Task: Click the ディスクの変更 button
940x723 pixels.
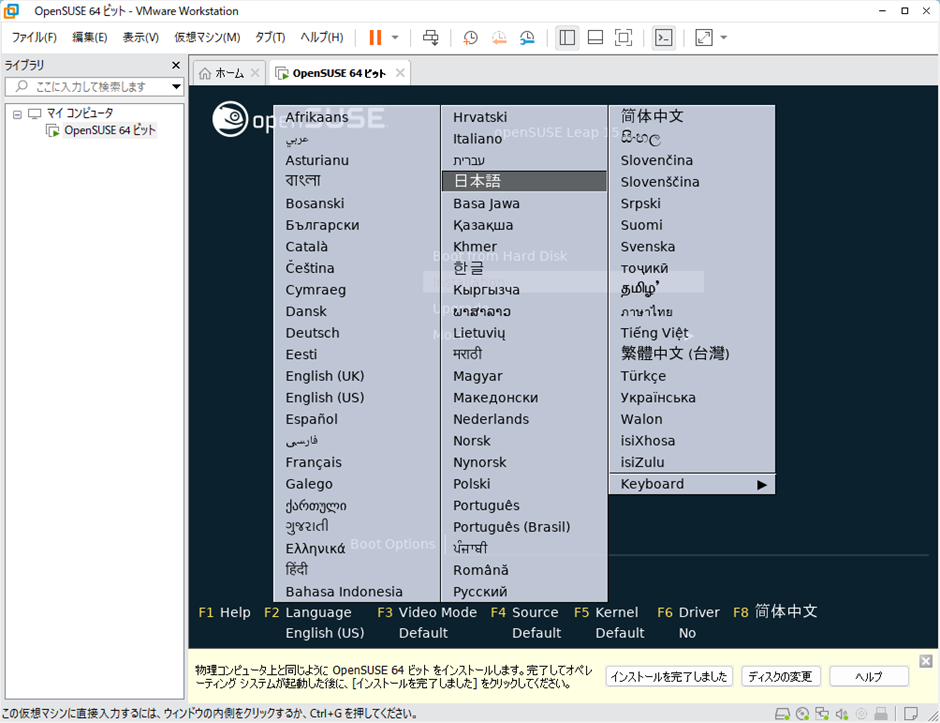Action: click(x=781, y=677)
